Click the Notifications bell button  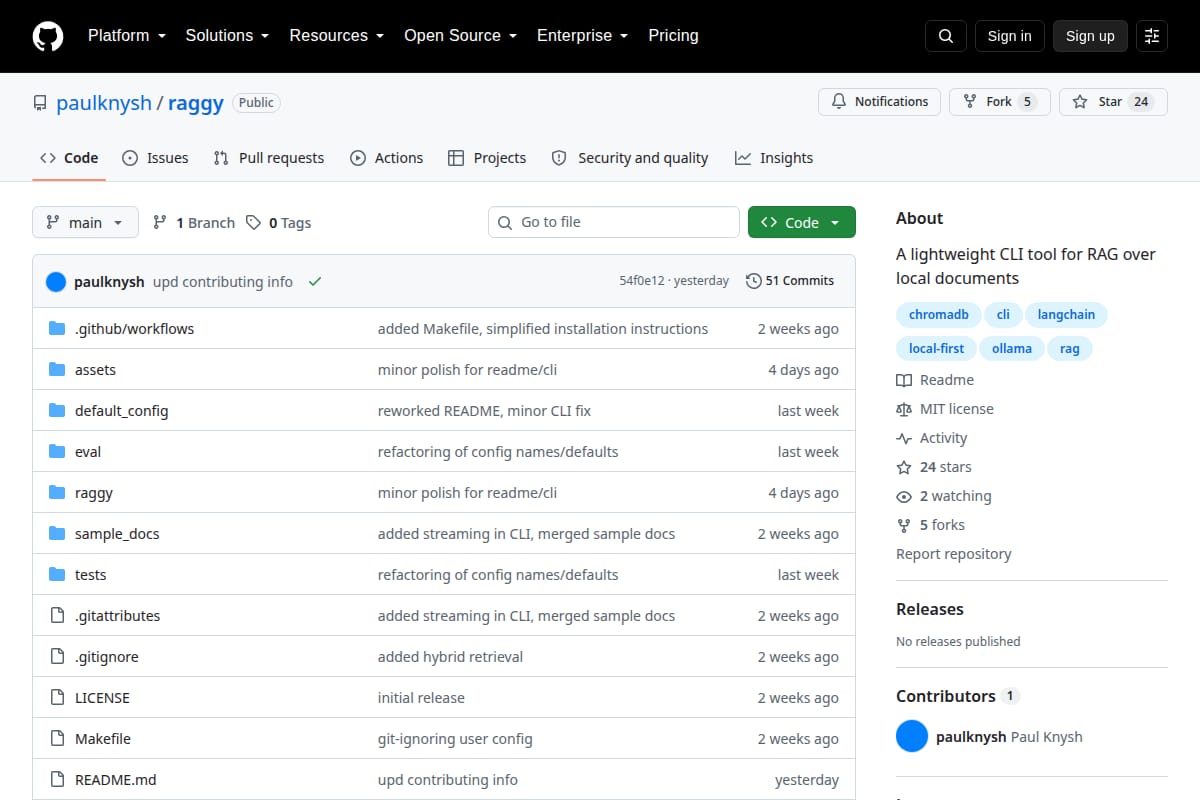(x=880, y=102)
